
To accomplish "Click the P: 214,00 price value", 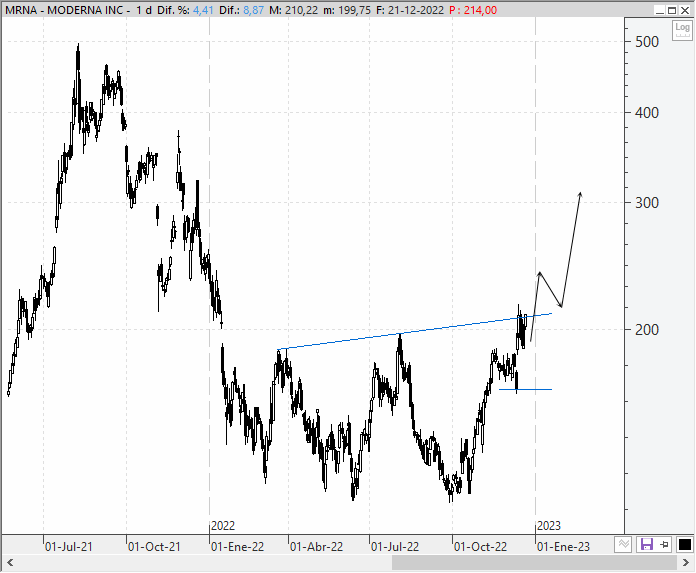I will (472, 10).
